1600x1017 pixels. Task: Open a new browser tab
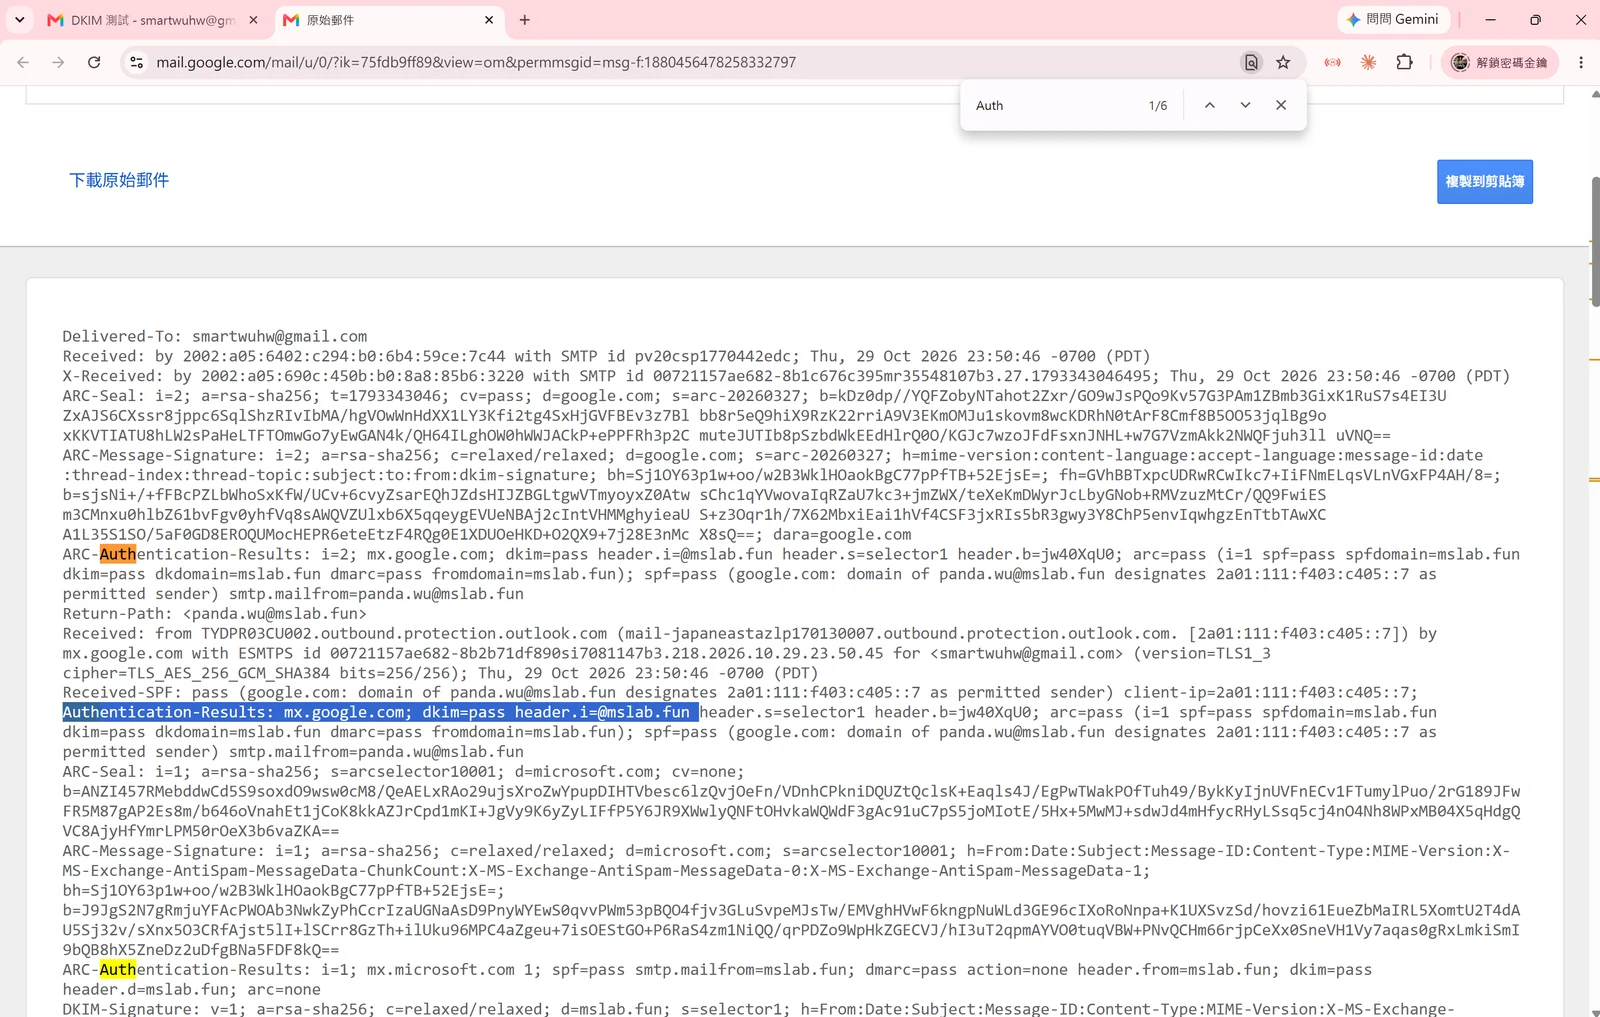[525, 20]
